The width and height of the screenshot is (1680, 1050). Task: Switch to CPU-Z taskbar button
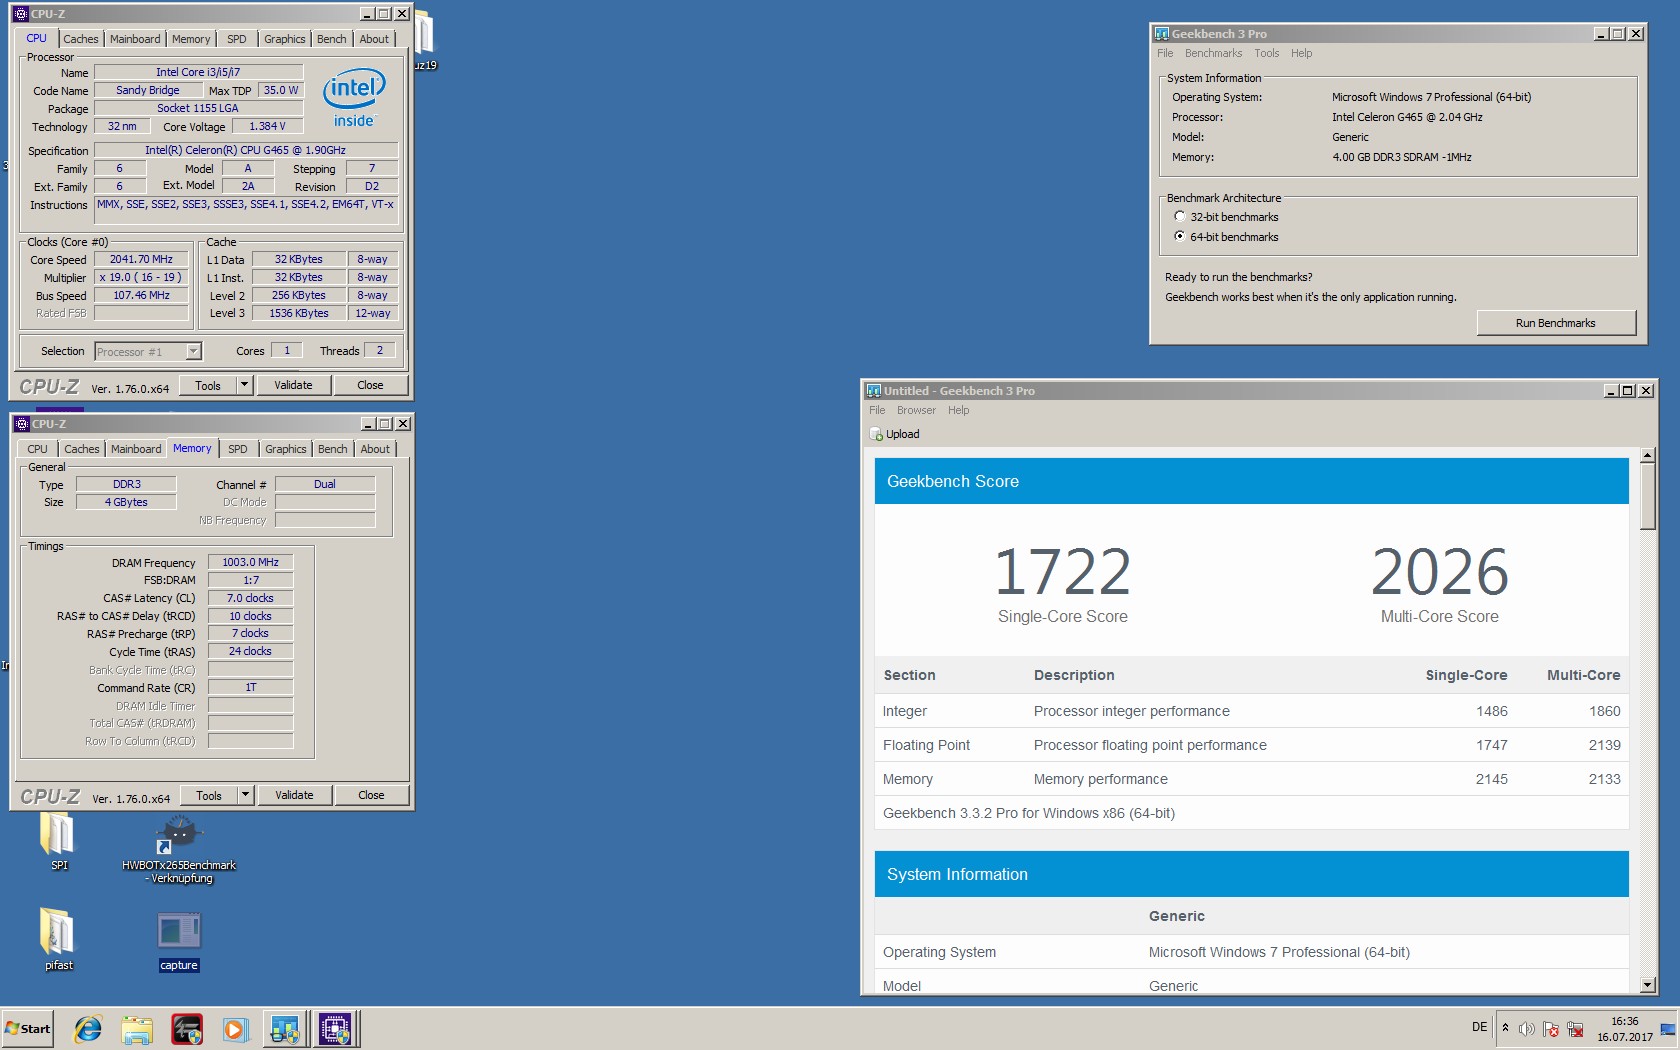tap(334, 1028)
